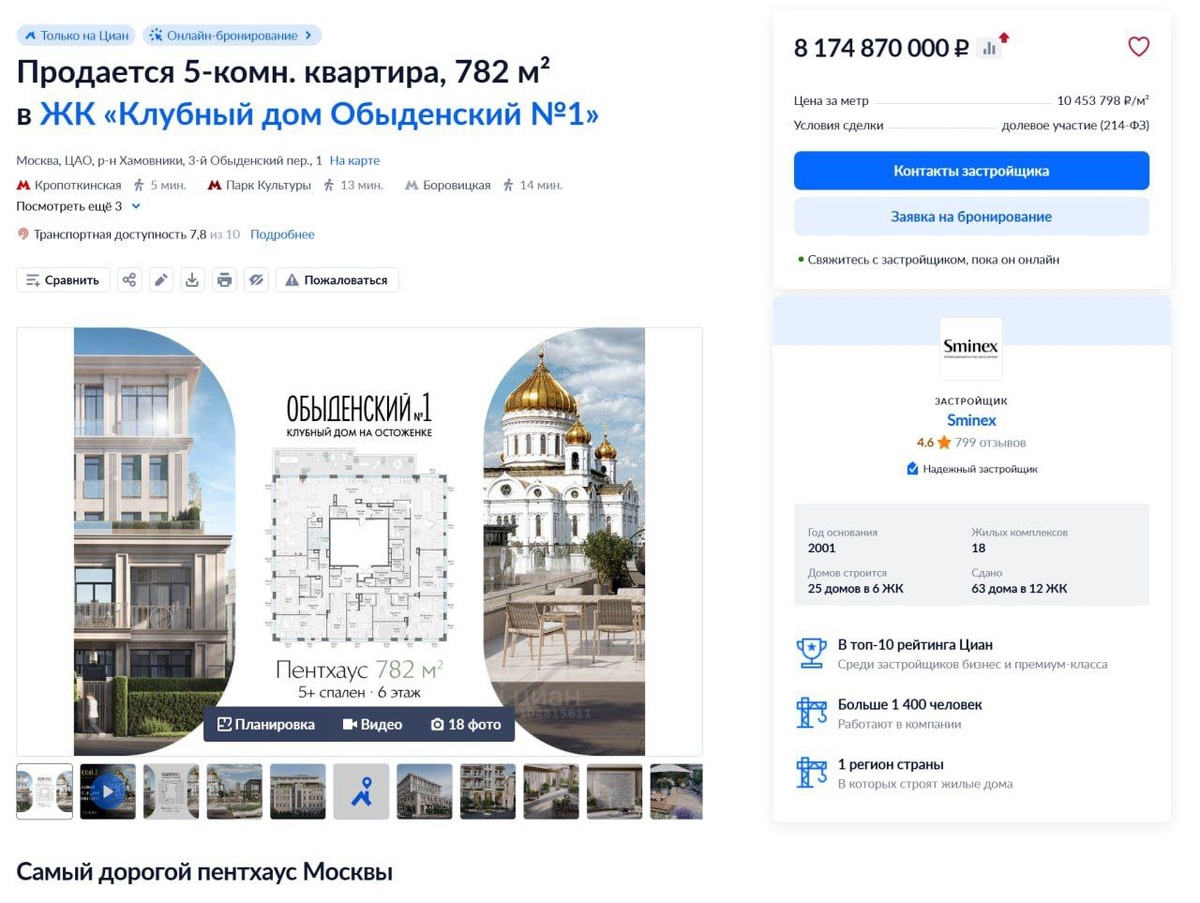Add listing to favorites with heart icon

[x=1138, y=47]
